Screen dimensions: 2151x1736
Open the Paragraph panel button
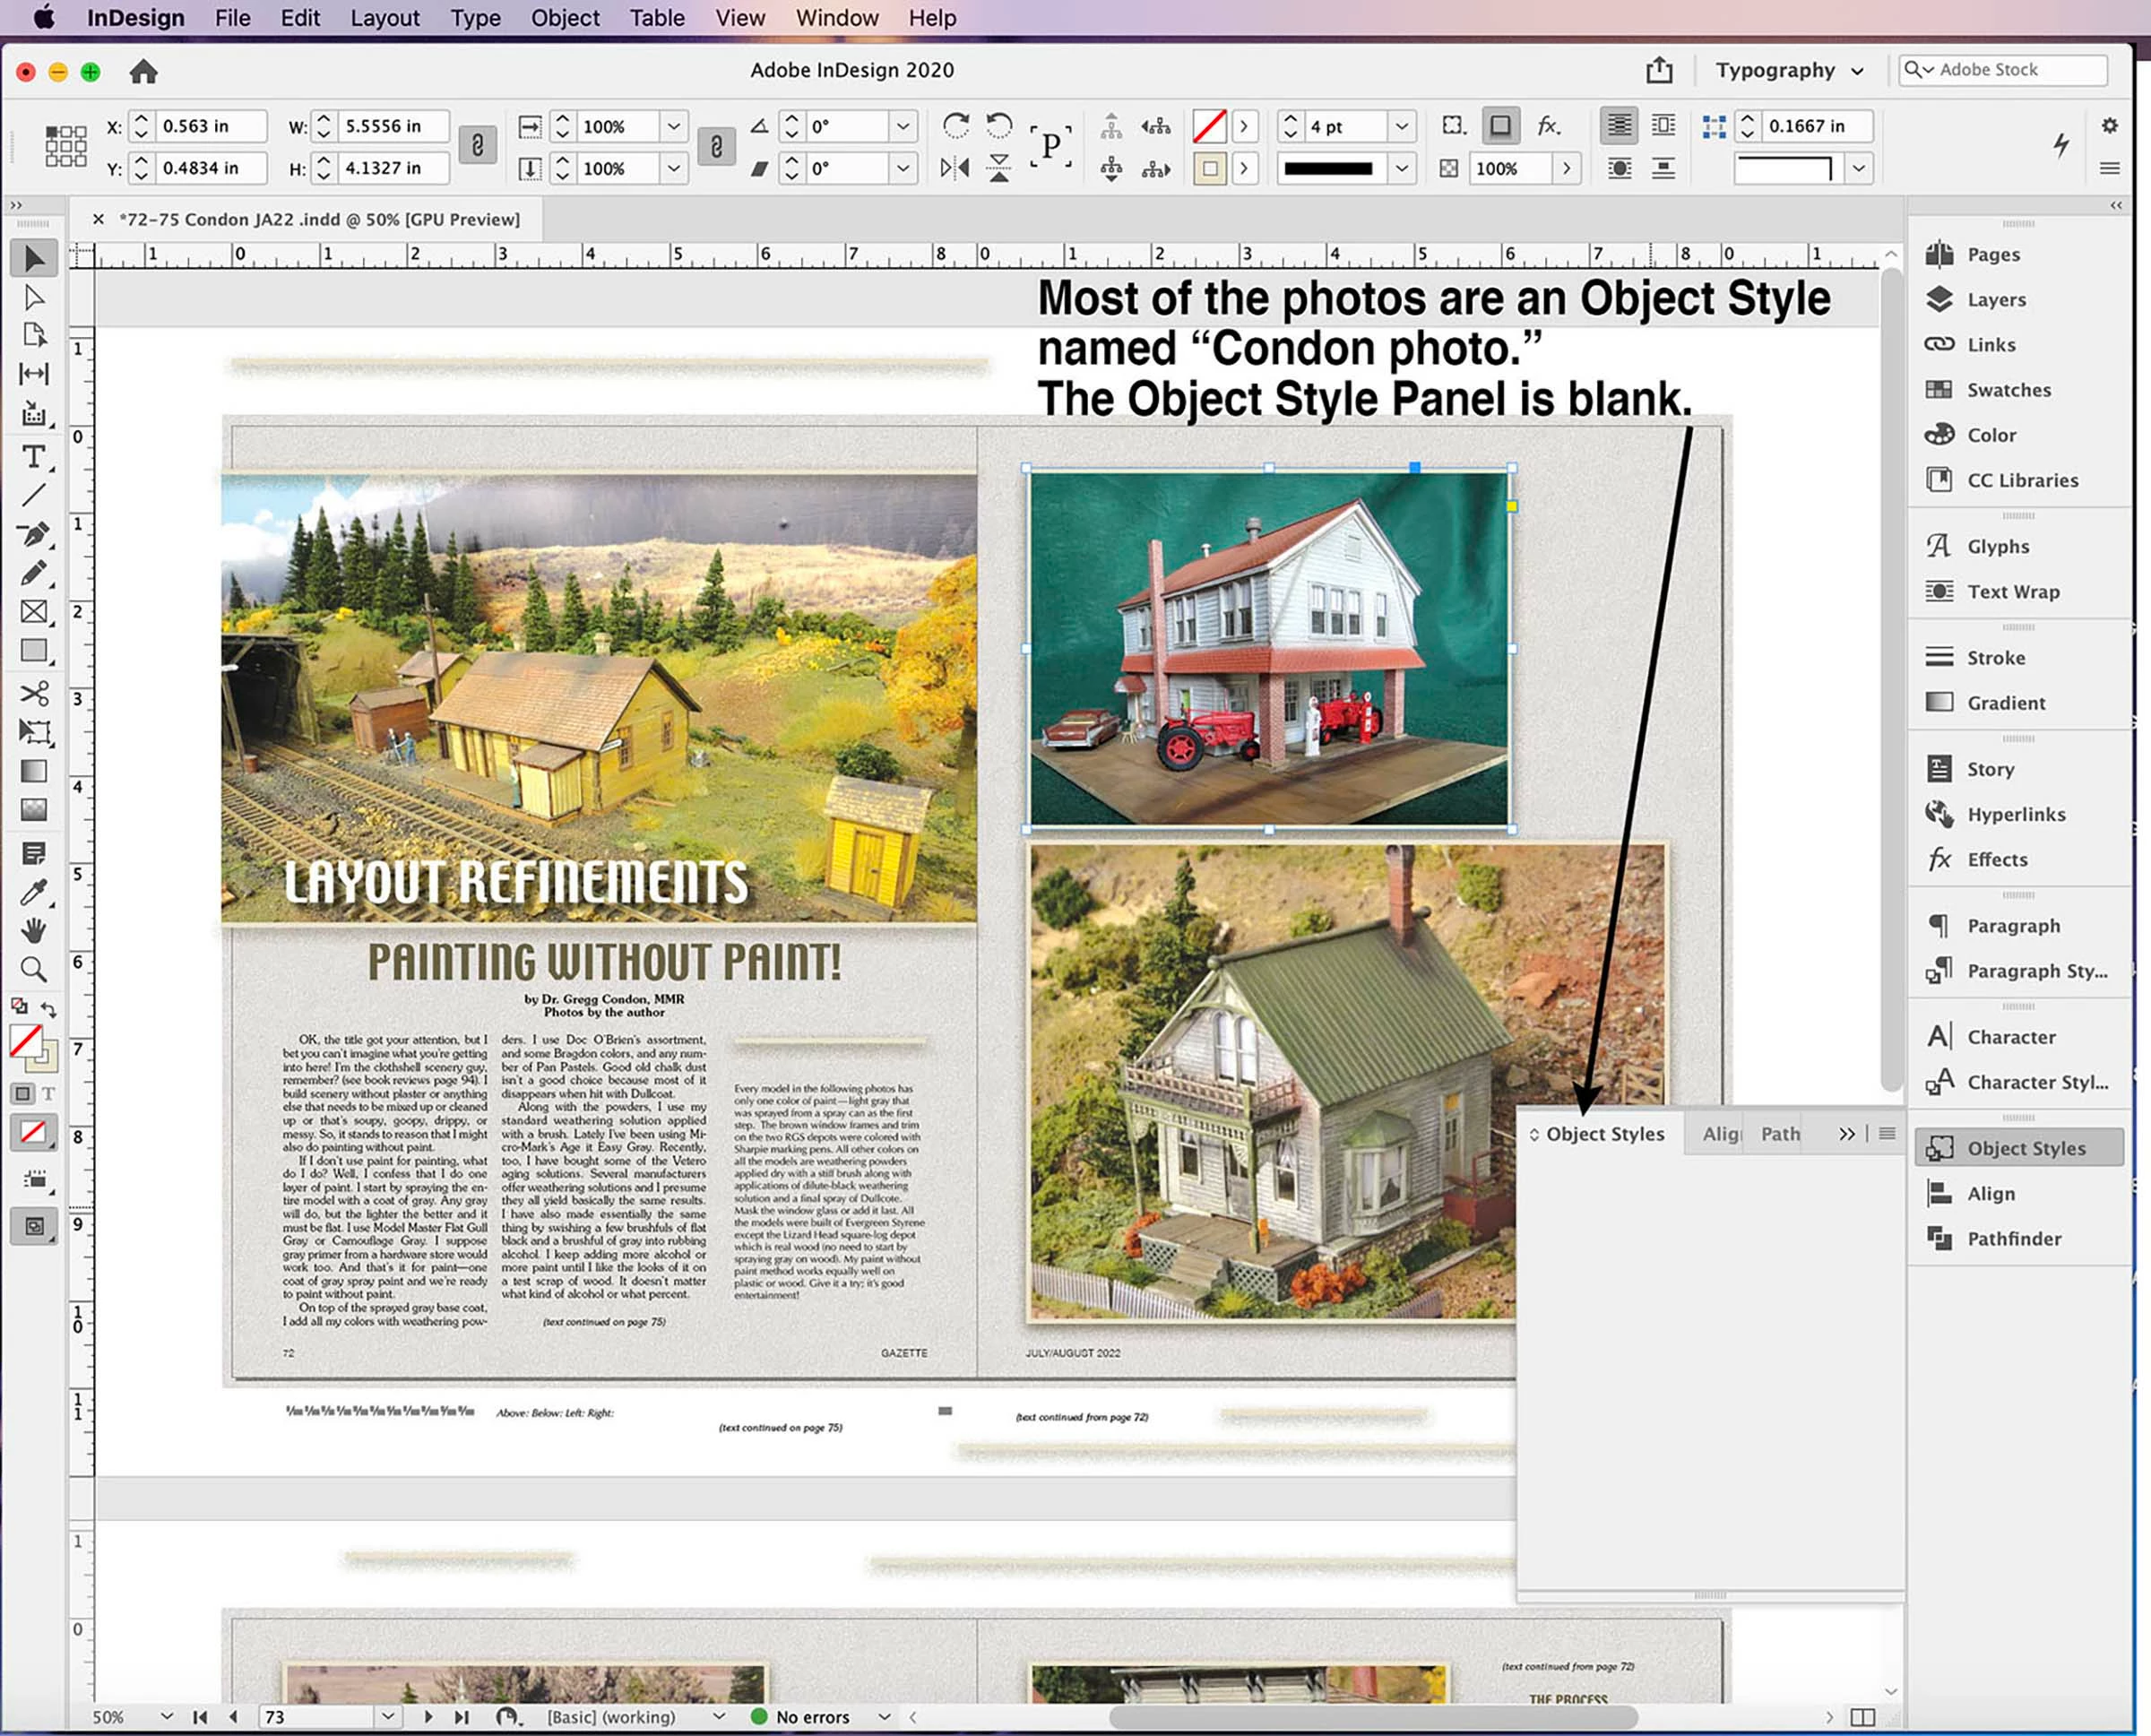[x=2012, y=926]
